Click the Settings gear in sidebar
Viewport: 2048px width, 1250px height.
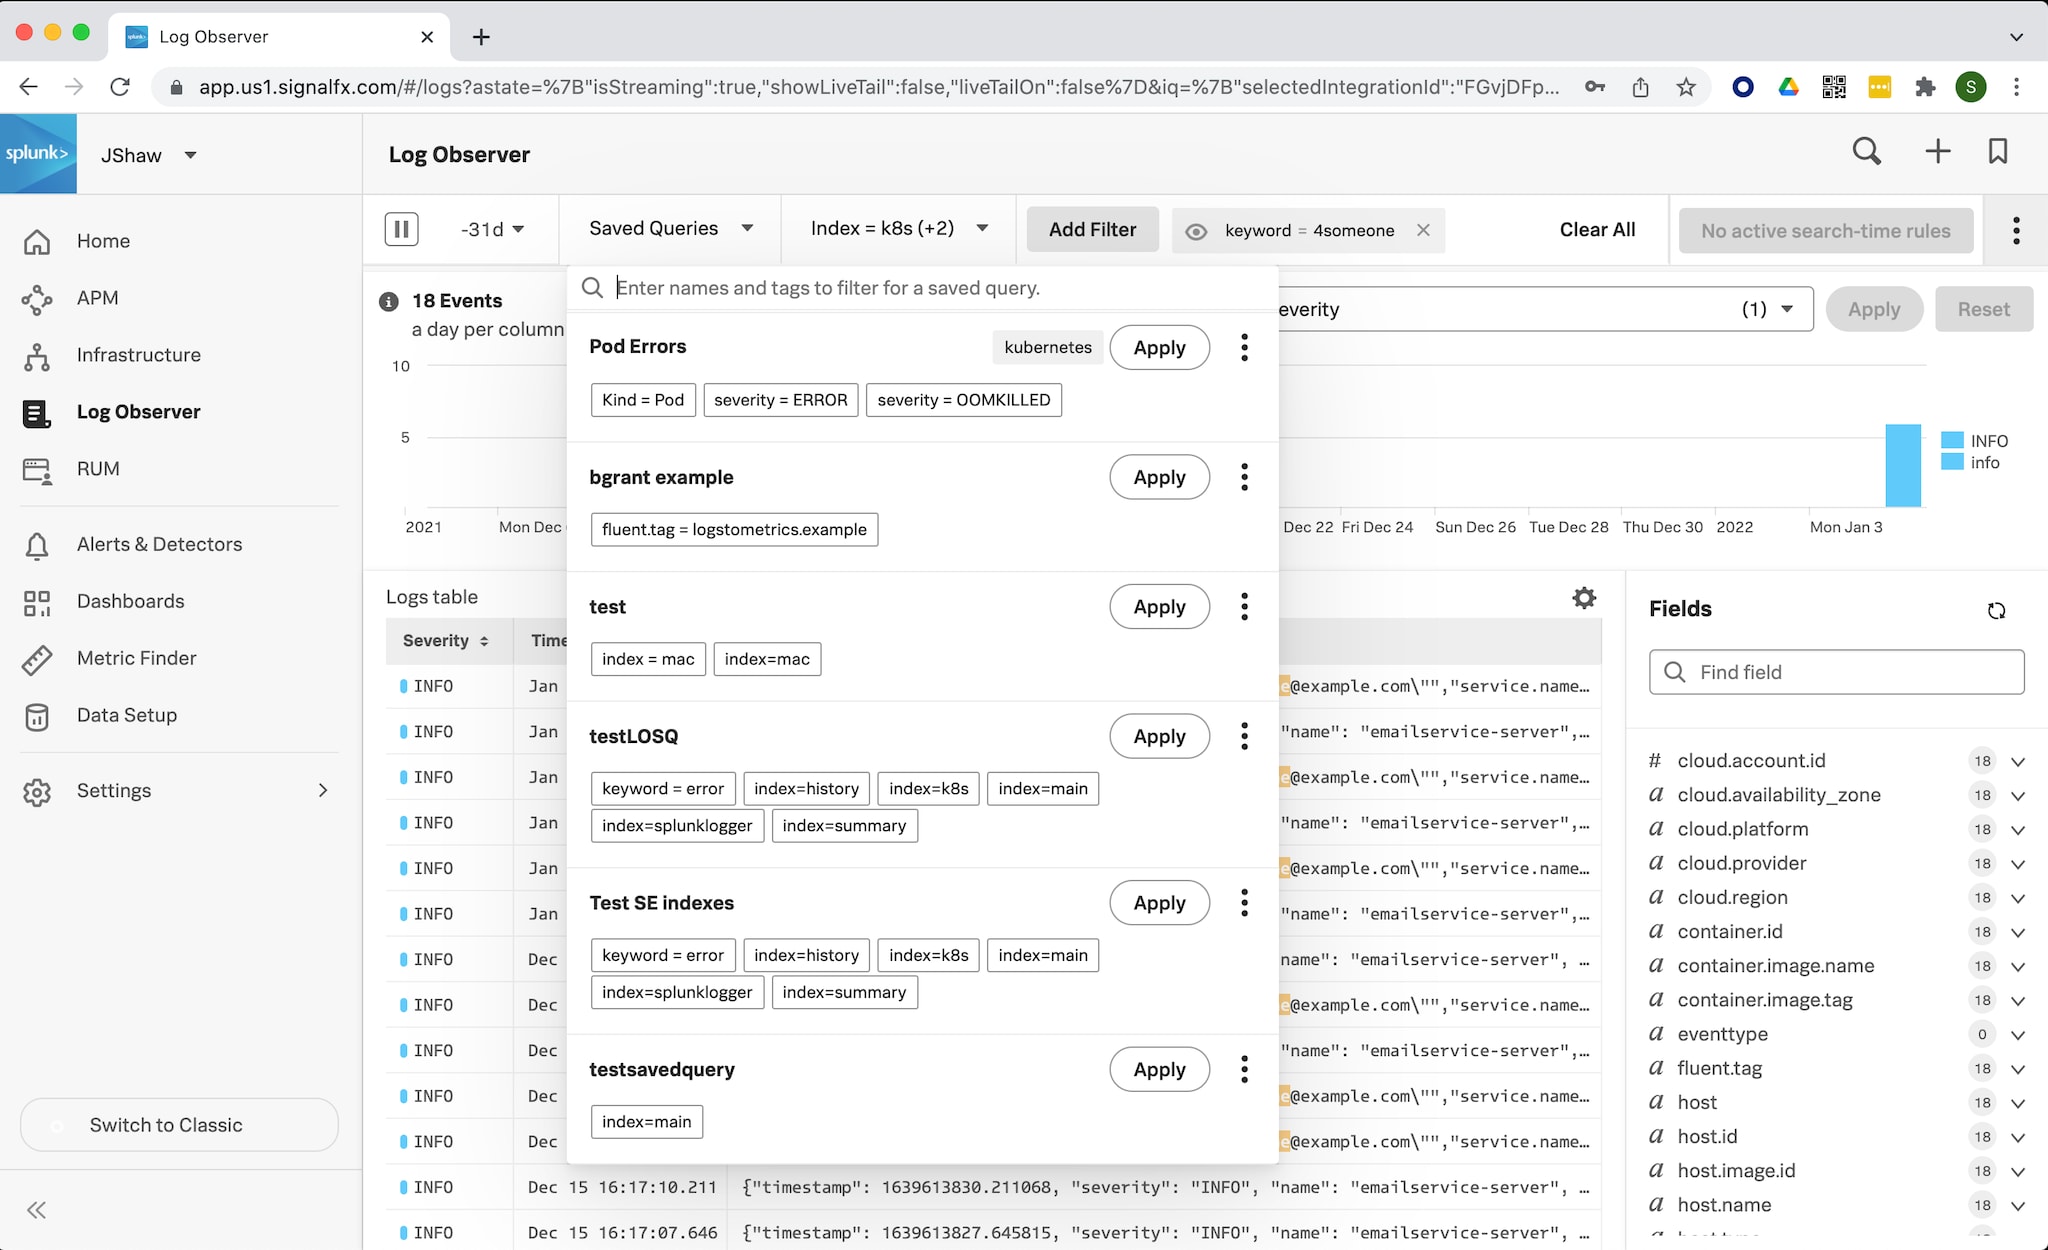click(37, 792)
